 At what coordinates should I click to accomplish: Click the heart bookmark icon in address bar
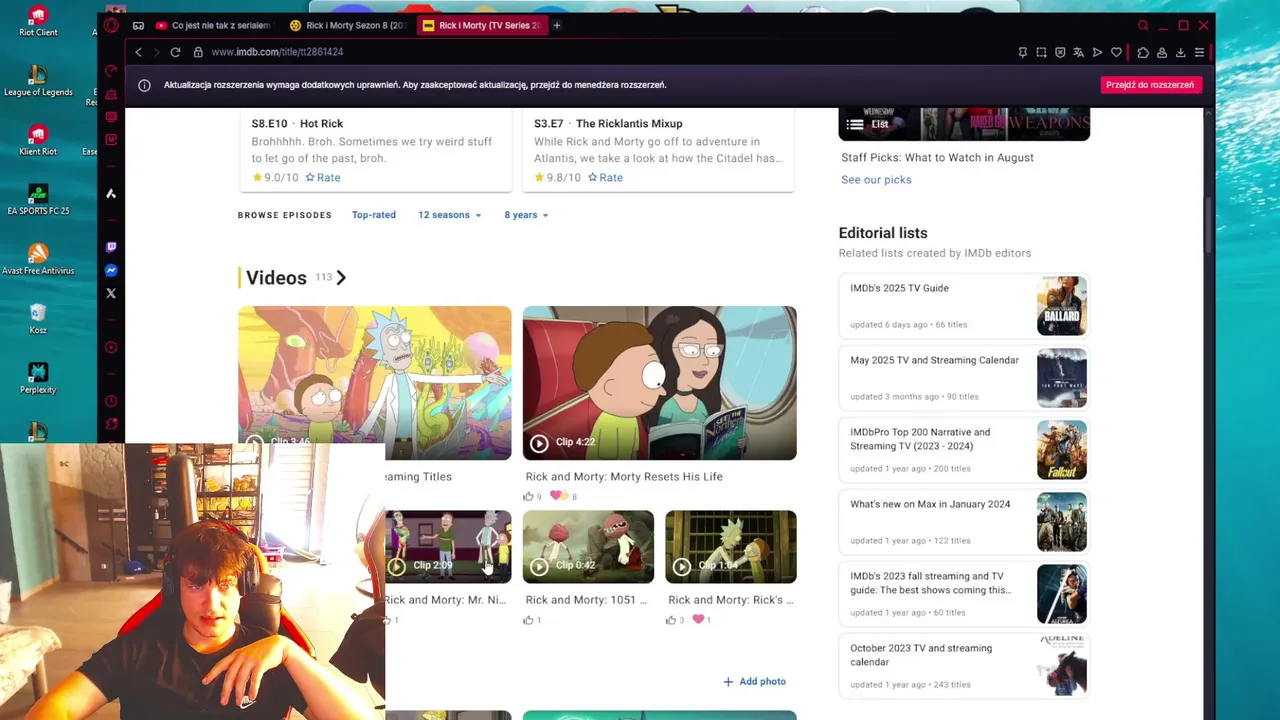(x=1116, y=52)
